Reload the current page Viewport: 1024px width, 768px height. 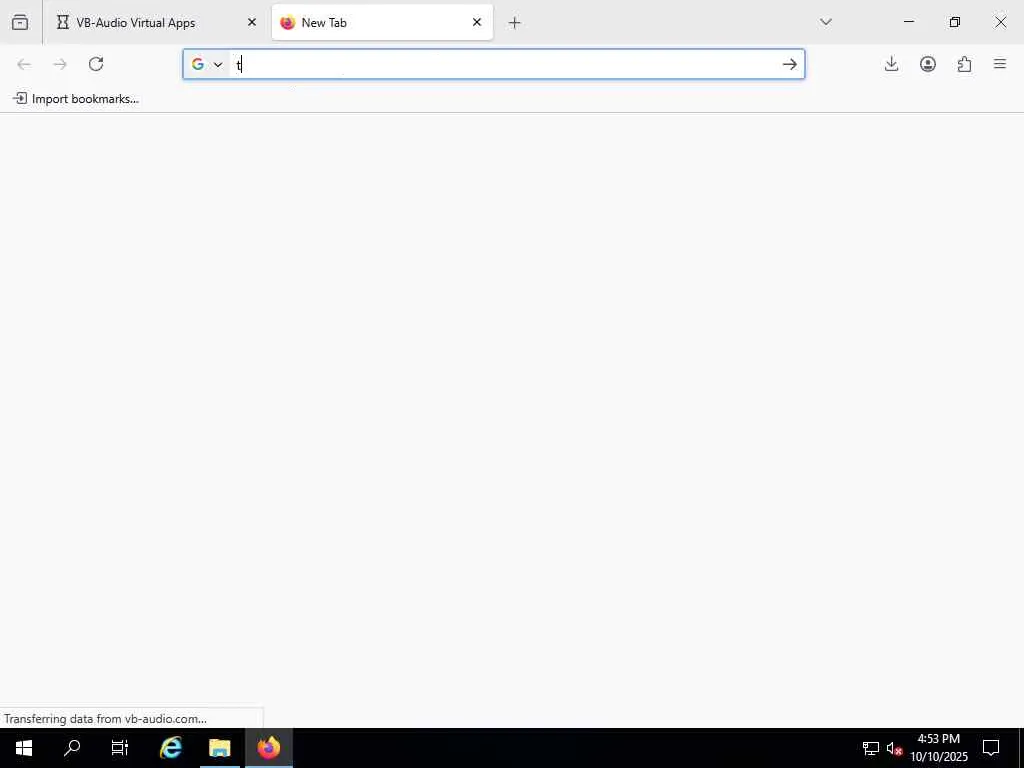(x=96, y=64)
